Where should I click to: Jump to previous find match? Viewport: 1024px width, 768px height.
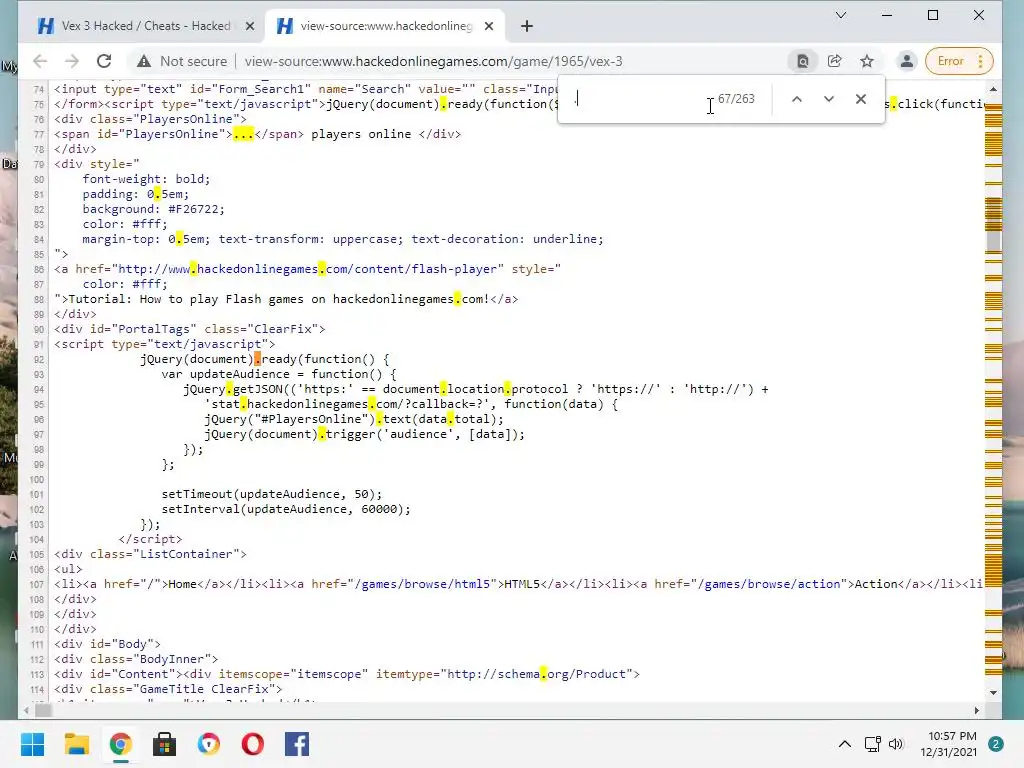(x=797, y=99)
